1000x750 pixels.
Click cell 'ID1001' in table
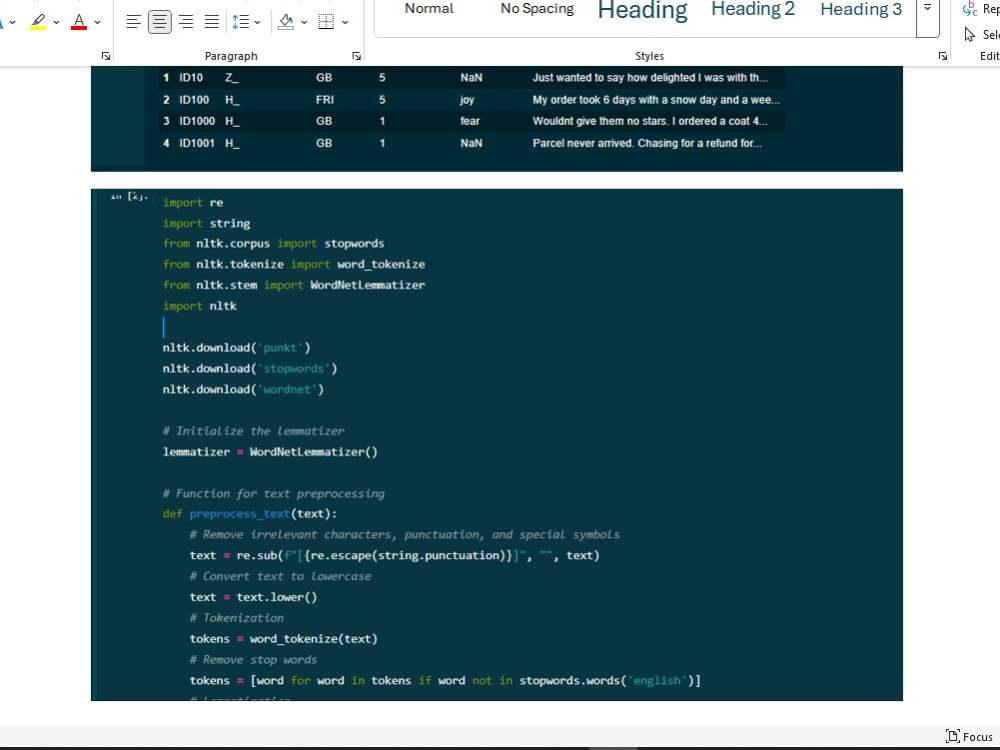point(197,143)
